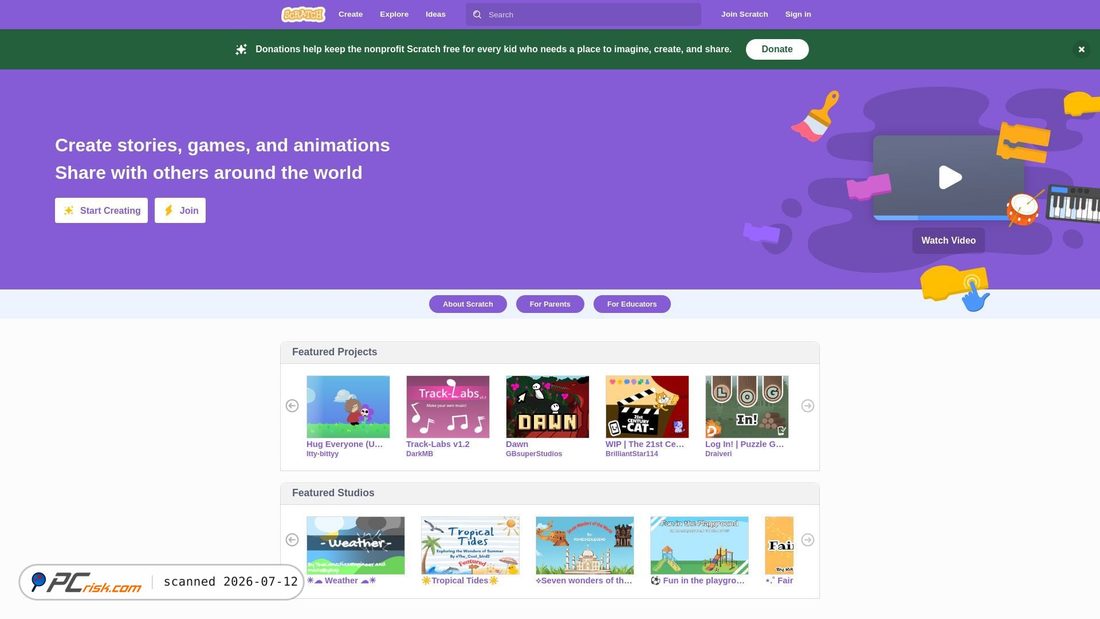1100x619 pixels.
Task: Open the Weather studio thumbnail
Action: click(x=356, y=545)
